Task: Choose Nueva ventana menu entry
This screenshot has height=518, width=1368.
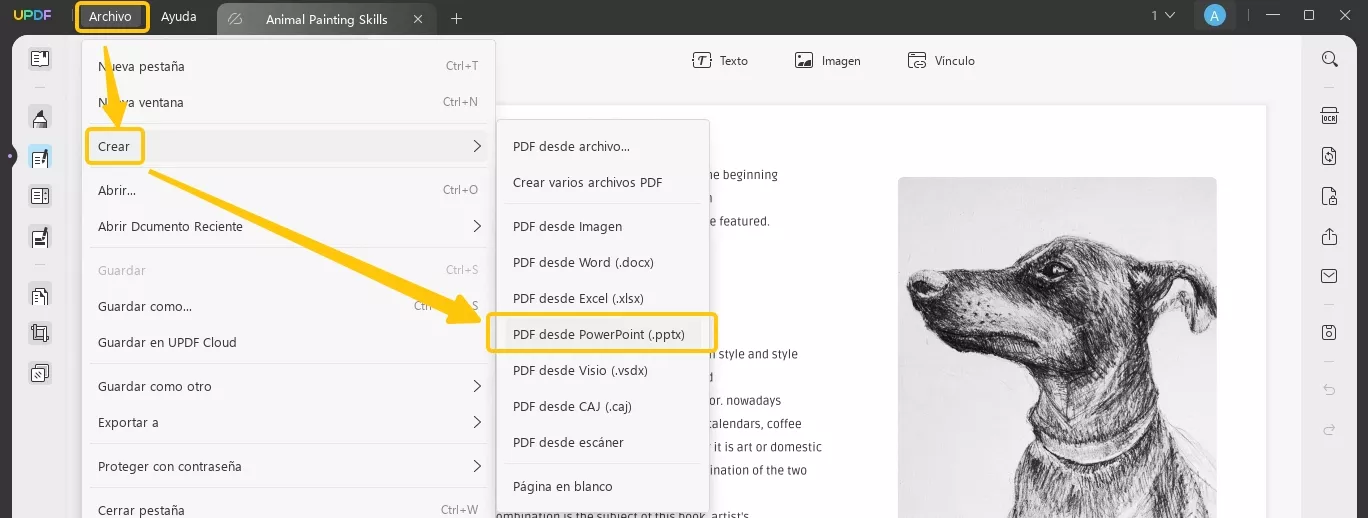Action: [288, 102]
